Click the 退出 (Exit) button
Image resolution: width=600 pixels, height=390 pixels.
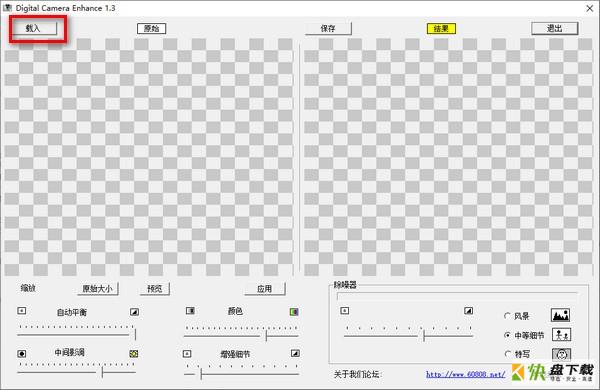click(x=554, y=28)
